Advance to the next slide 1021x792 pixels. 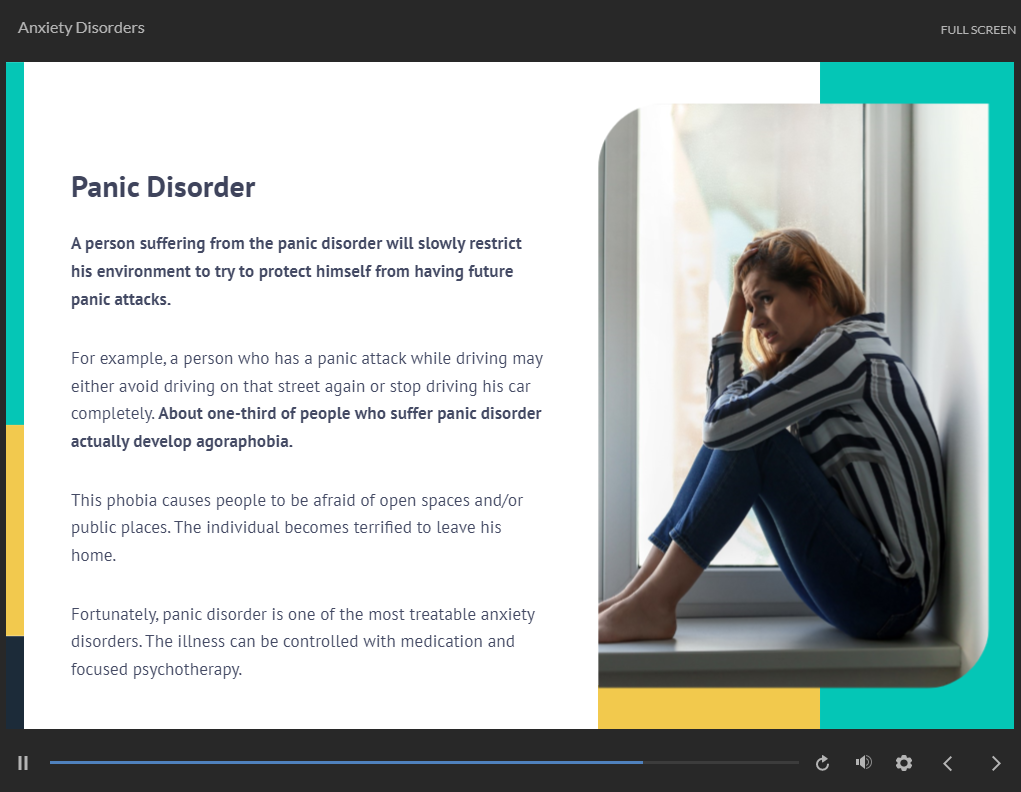(x=995, y=763)
